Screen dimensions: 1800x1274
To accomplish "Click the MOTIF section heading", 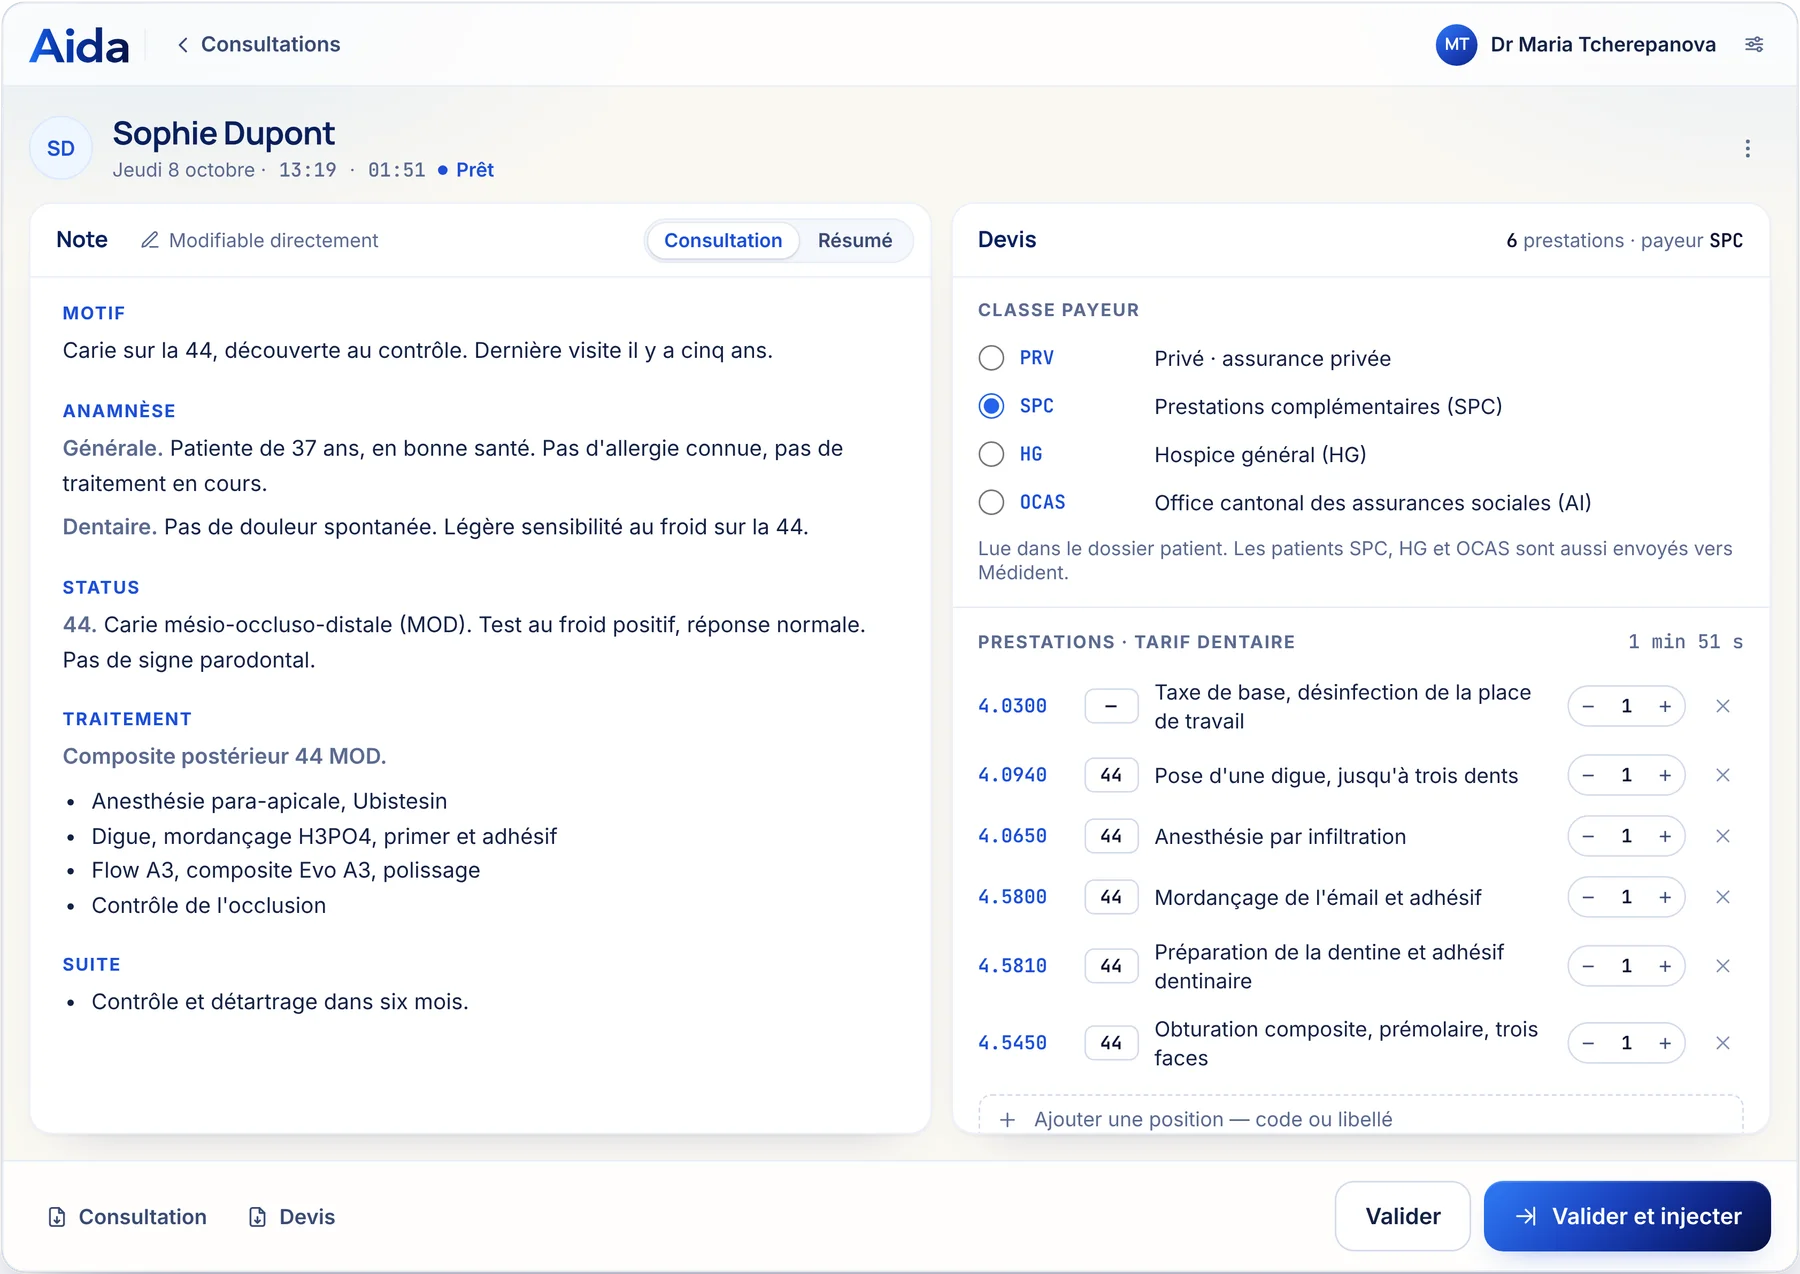I will (94, 313).
